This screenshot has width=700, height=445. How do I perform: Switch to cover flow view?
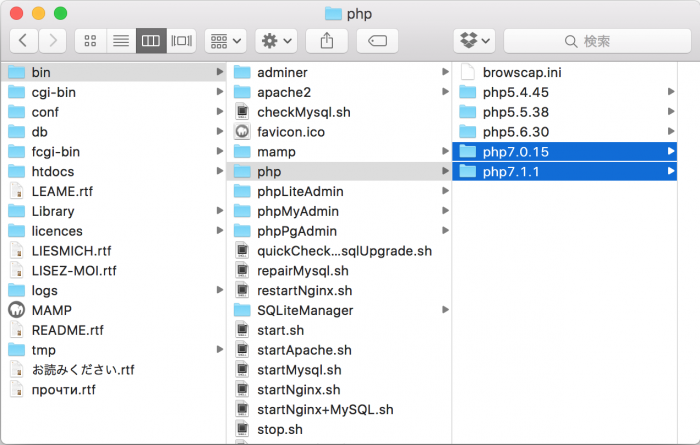pyautogui.click(x=181, y=41)
